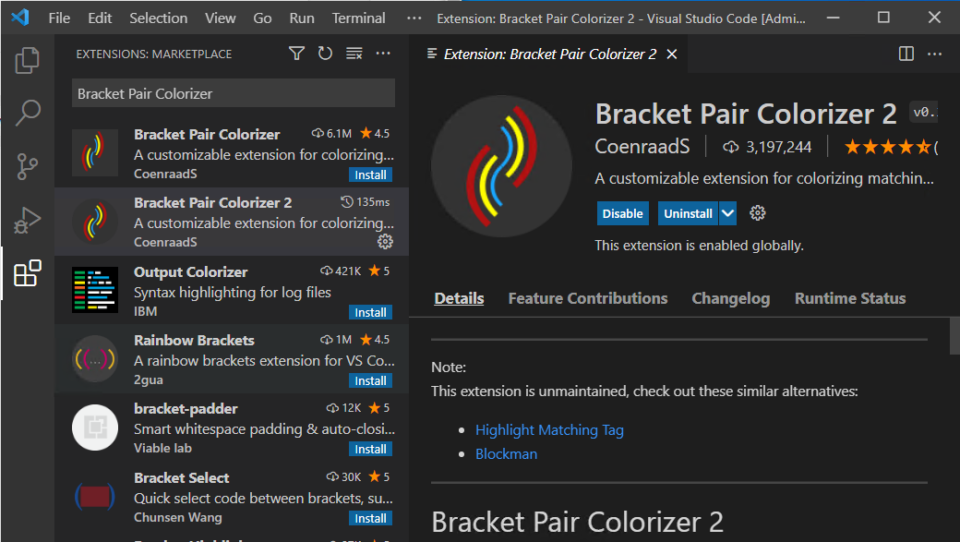Uninstall Bracket Pair Colorizer 2
This screenshot has width=960, height=542.
[x=688, y=213]
